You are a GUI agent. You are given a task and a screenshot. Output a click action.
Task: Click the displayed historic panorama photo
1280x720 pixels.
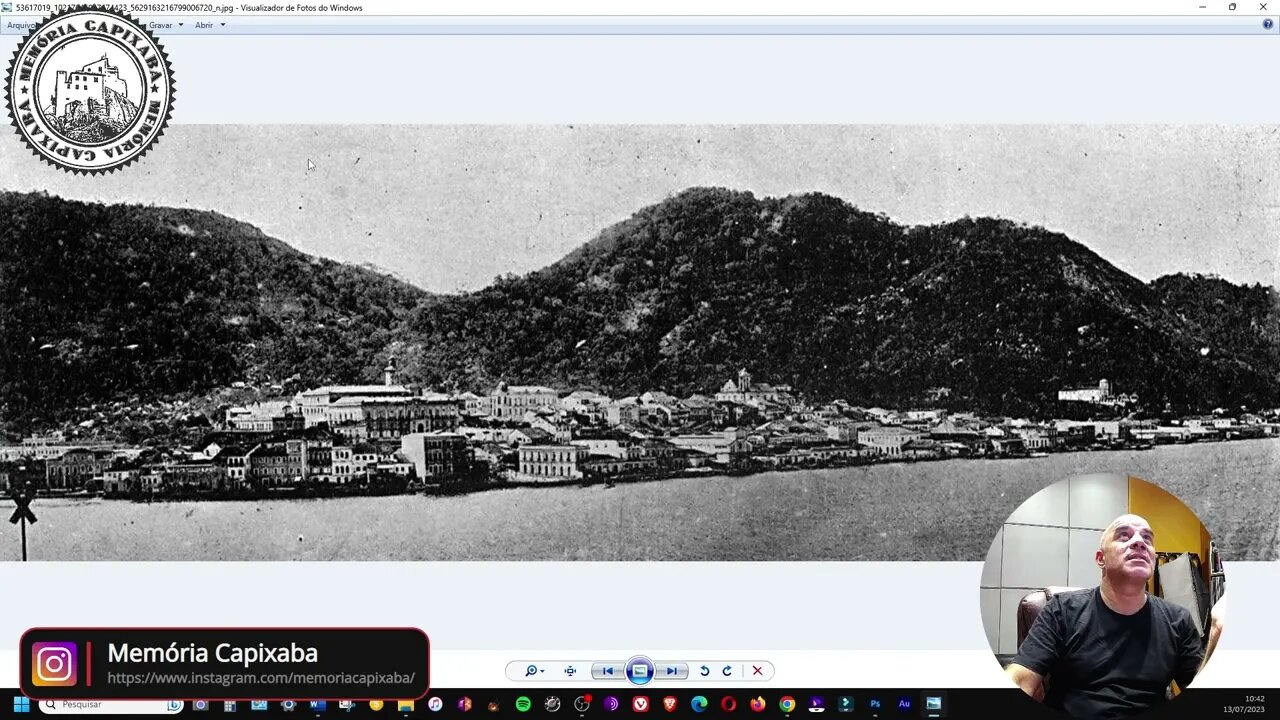click(640, 342)
